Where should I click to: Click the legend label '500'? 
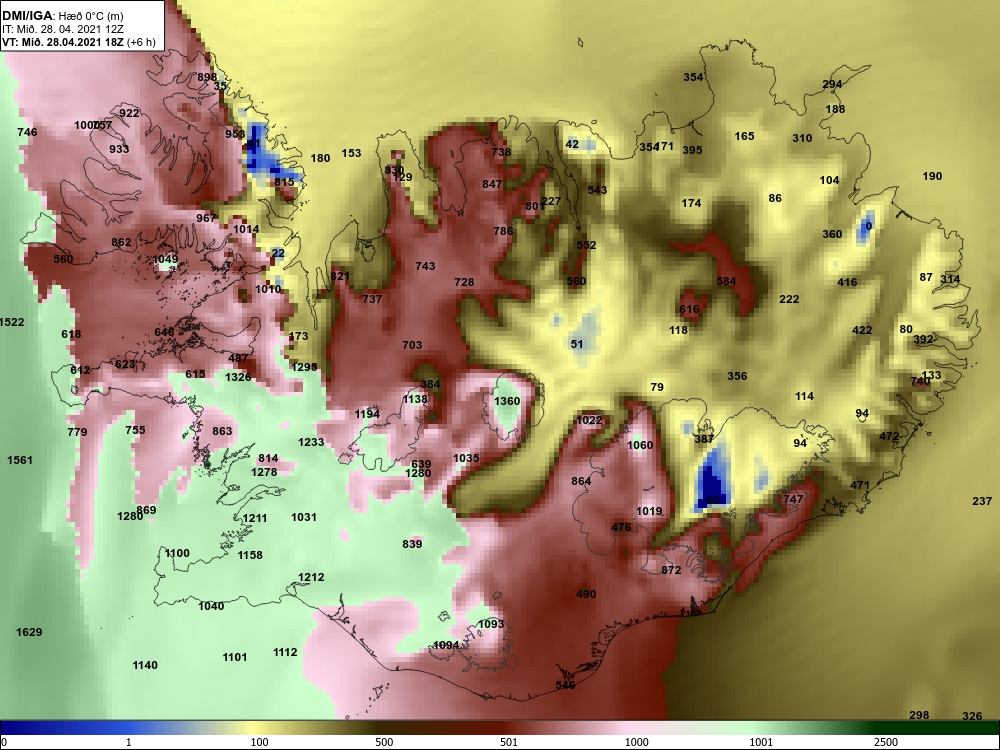pos(384,742)
